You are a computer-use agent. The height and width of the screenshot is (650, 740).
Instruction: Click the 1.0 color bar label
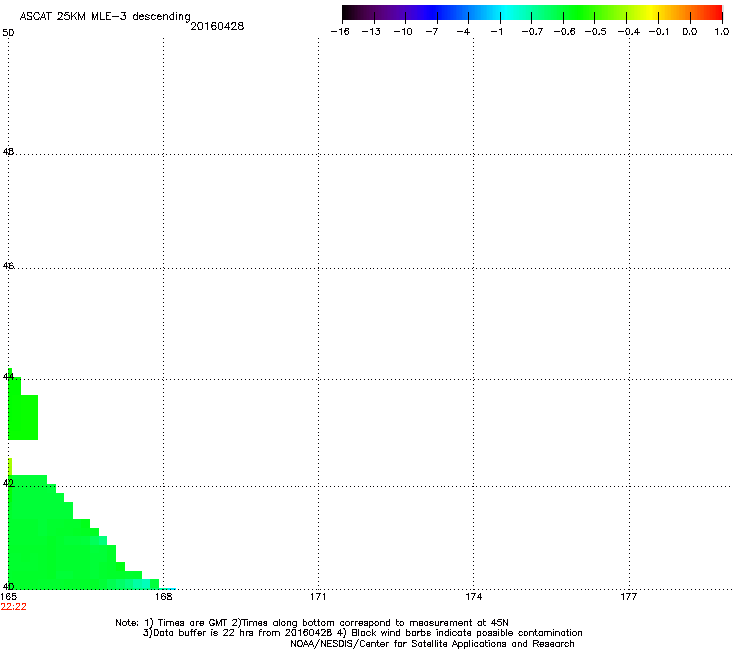722,32
